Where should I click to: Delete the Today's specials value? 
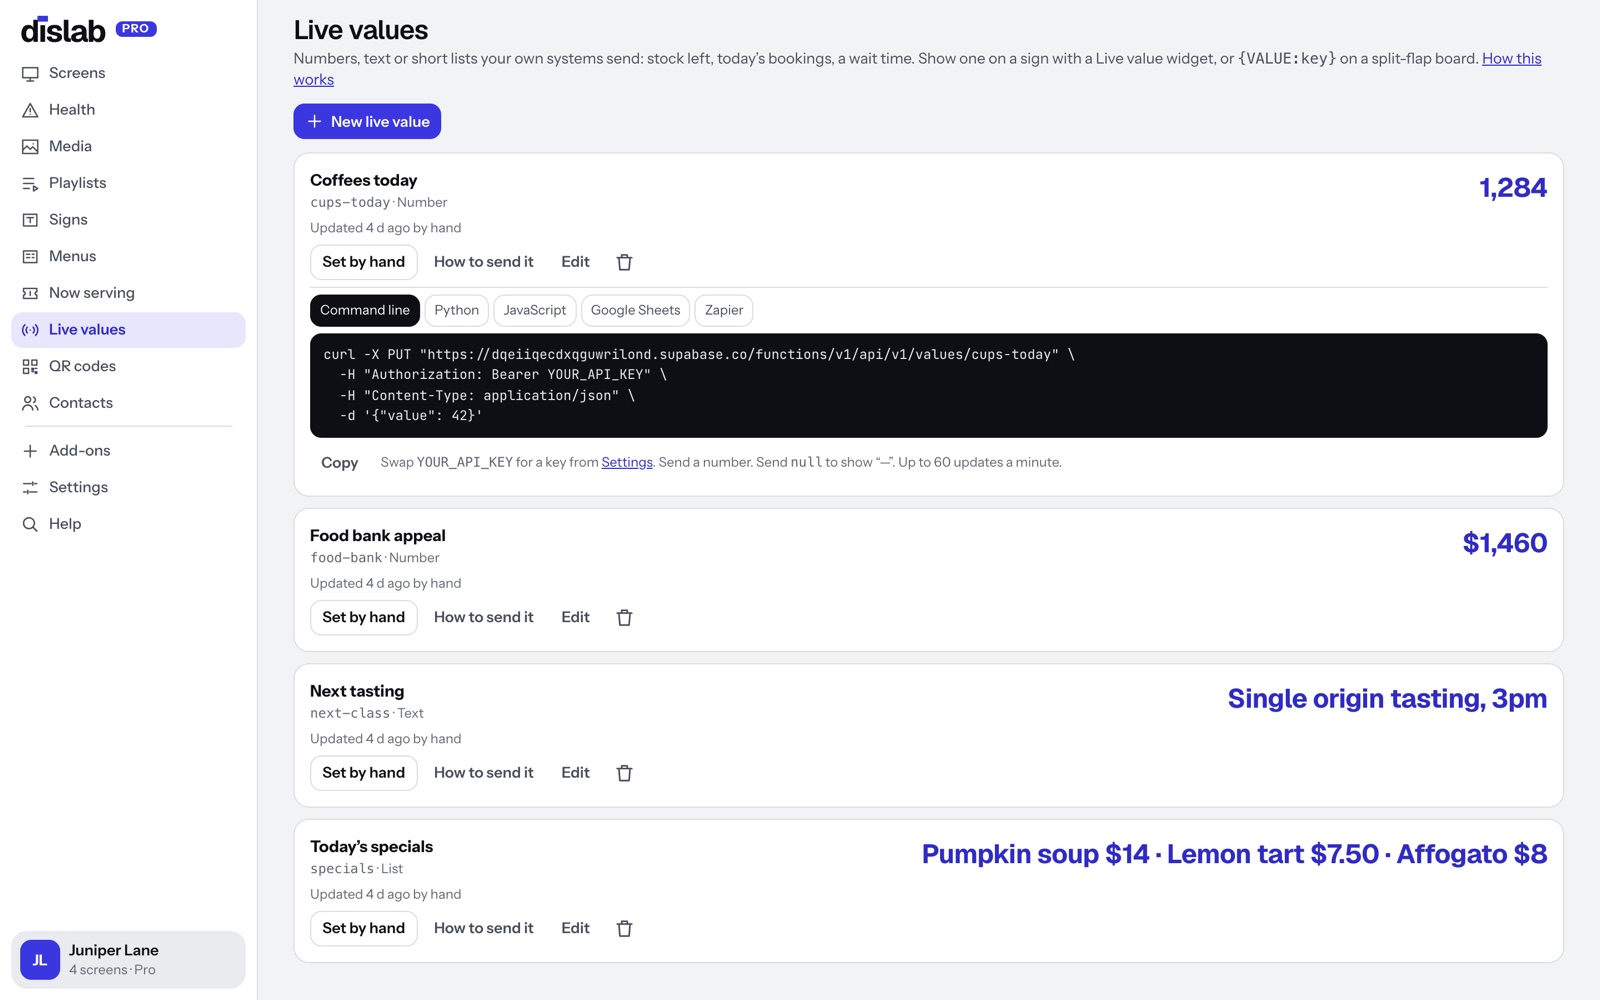click(624, 929)
